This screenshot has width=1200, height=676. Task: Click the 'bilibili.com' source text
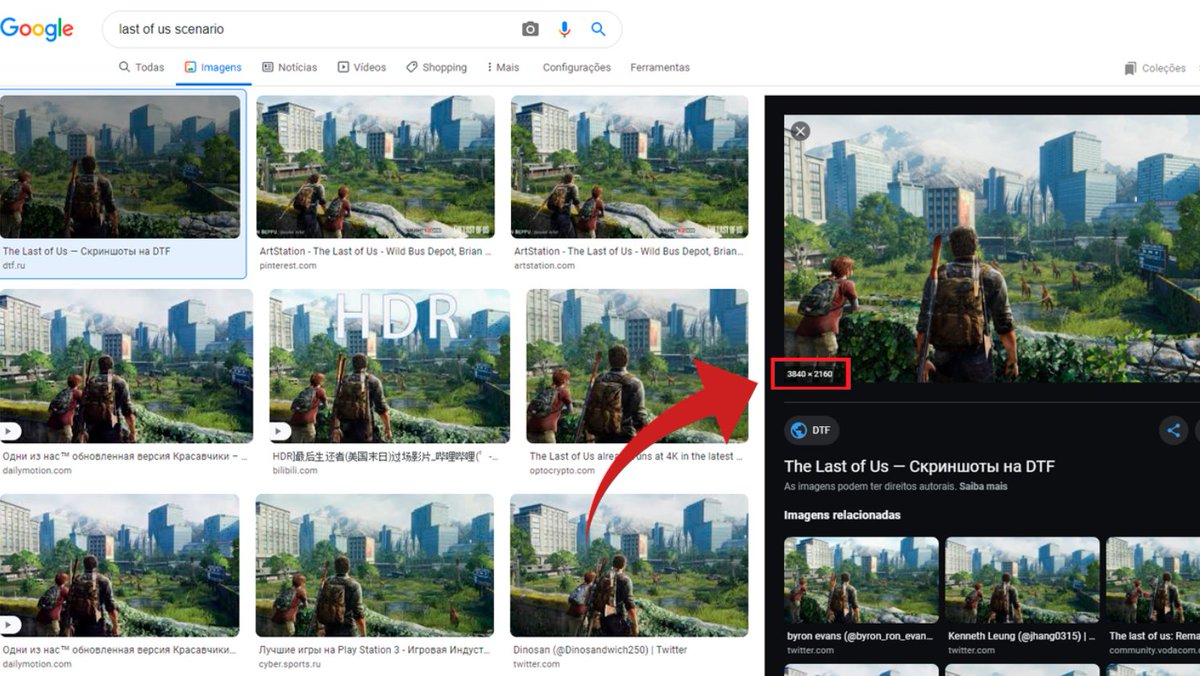pos(295,471)
